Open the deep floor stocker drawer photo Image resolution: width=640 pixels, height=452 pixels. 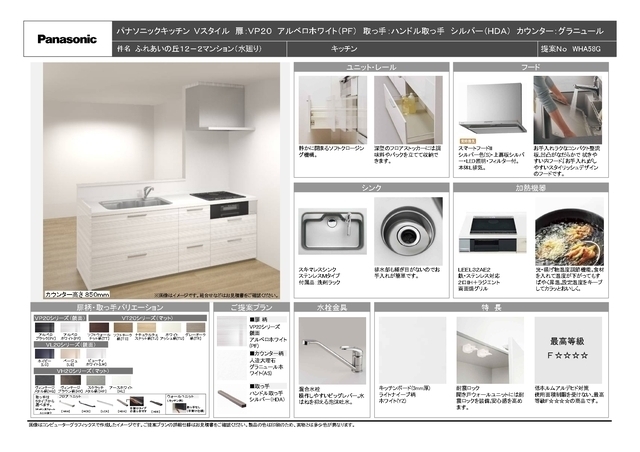(x=408, y=110)
